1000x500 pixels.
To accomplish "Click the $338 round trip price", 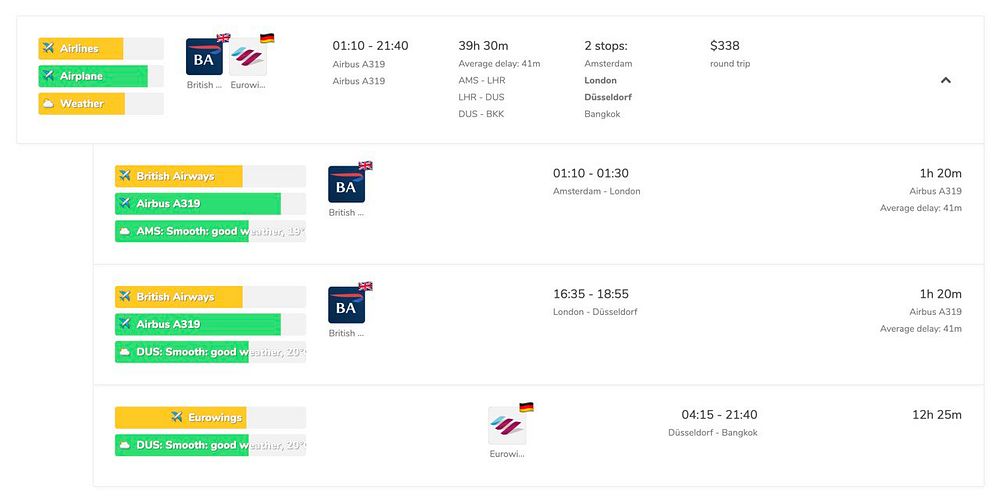I will pos(725,46).
